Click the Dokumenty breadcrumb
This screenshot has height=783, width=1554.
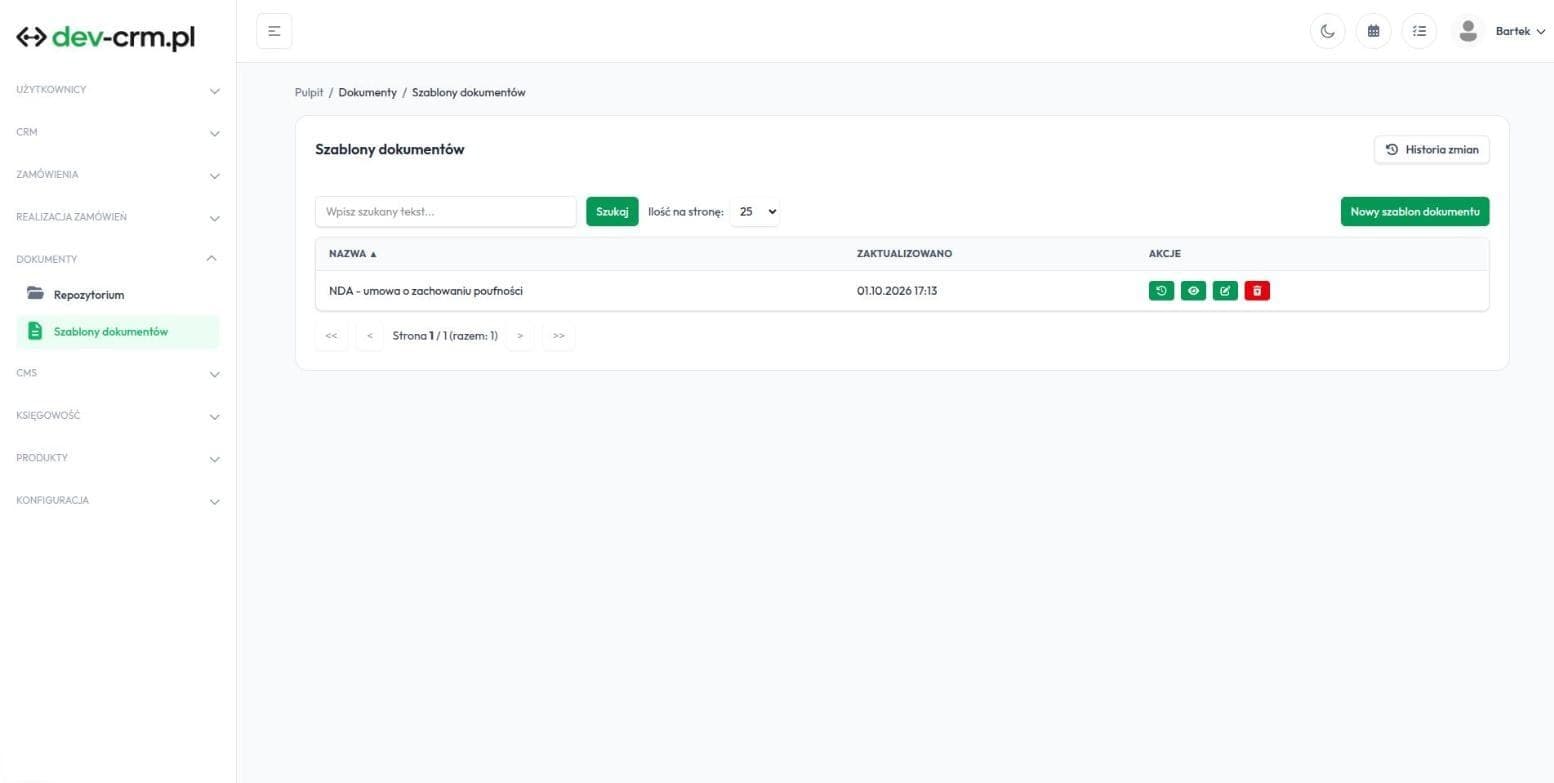[x=367, y=92]
